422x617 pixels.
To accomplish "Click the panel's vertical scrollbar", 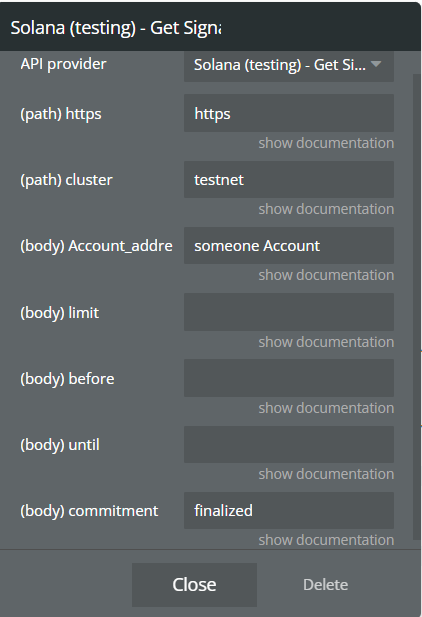I will [x=416, y=307].
